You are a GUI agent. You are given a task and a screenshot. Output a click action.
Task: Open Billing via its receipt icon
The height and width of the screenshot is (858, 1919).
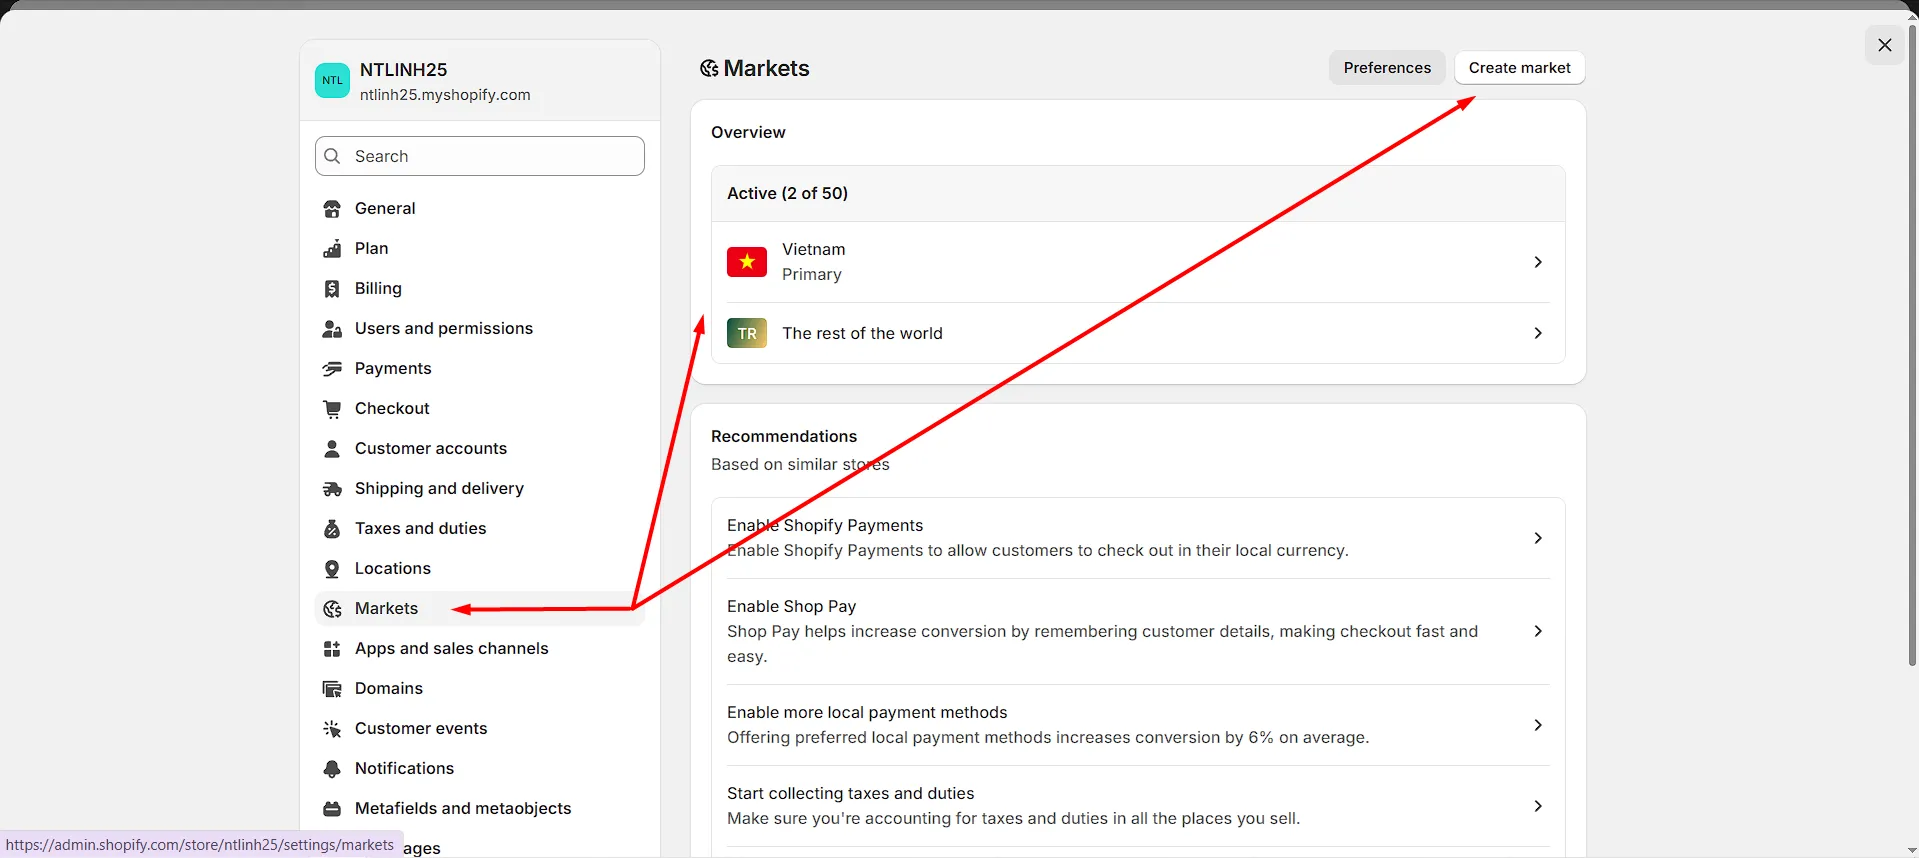(332, 289)
